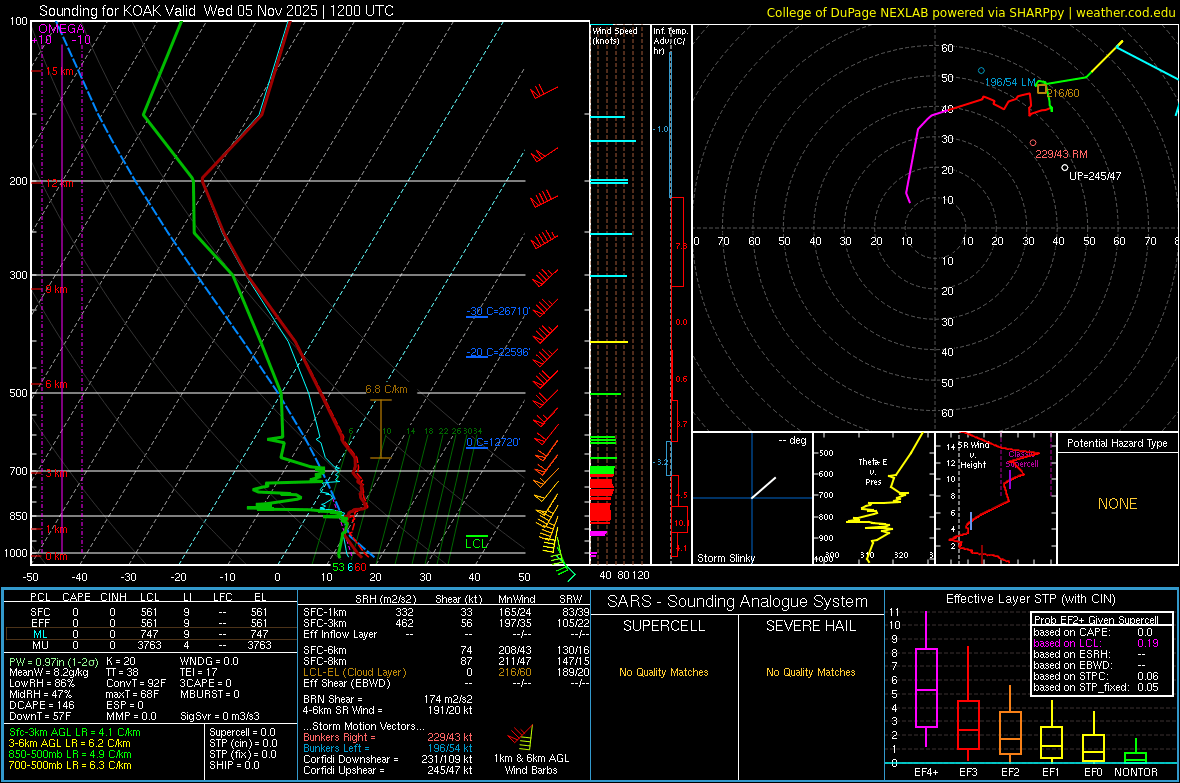Click the BRN Shear value row
This screenshot has height=783, width=1180.
[388, 699]
